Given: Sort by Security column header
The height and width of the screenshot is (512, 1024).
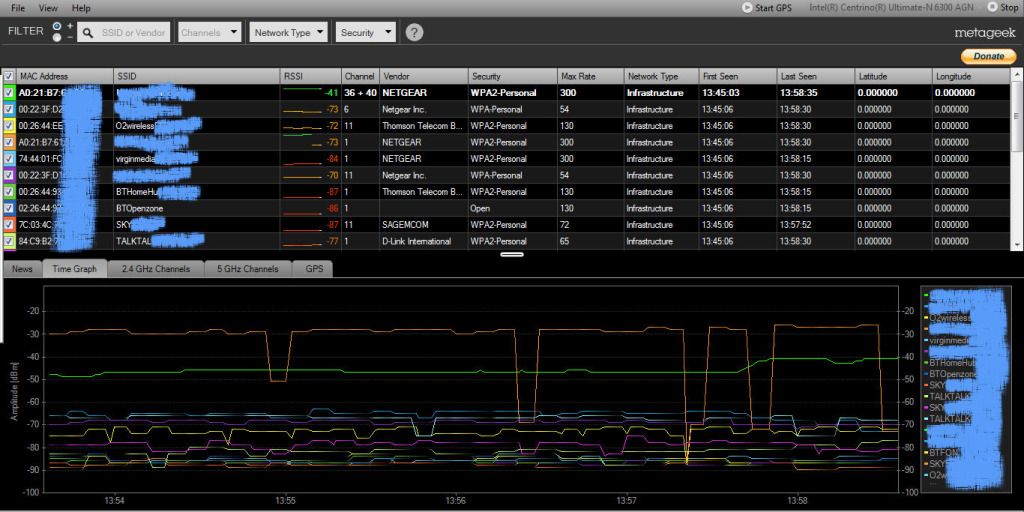Looking at the screenshot, I should pos(513,76).
